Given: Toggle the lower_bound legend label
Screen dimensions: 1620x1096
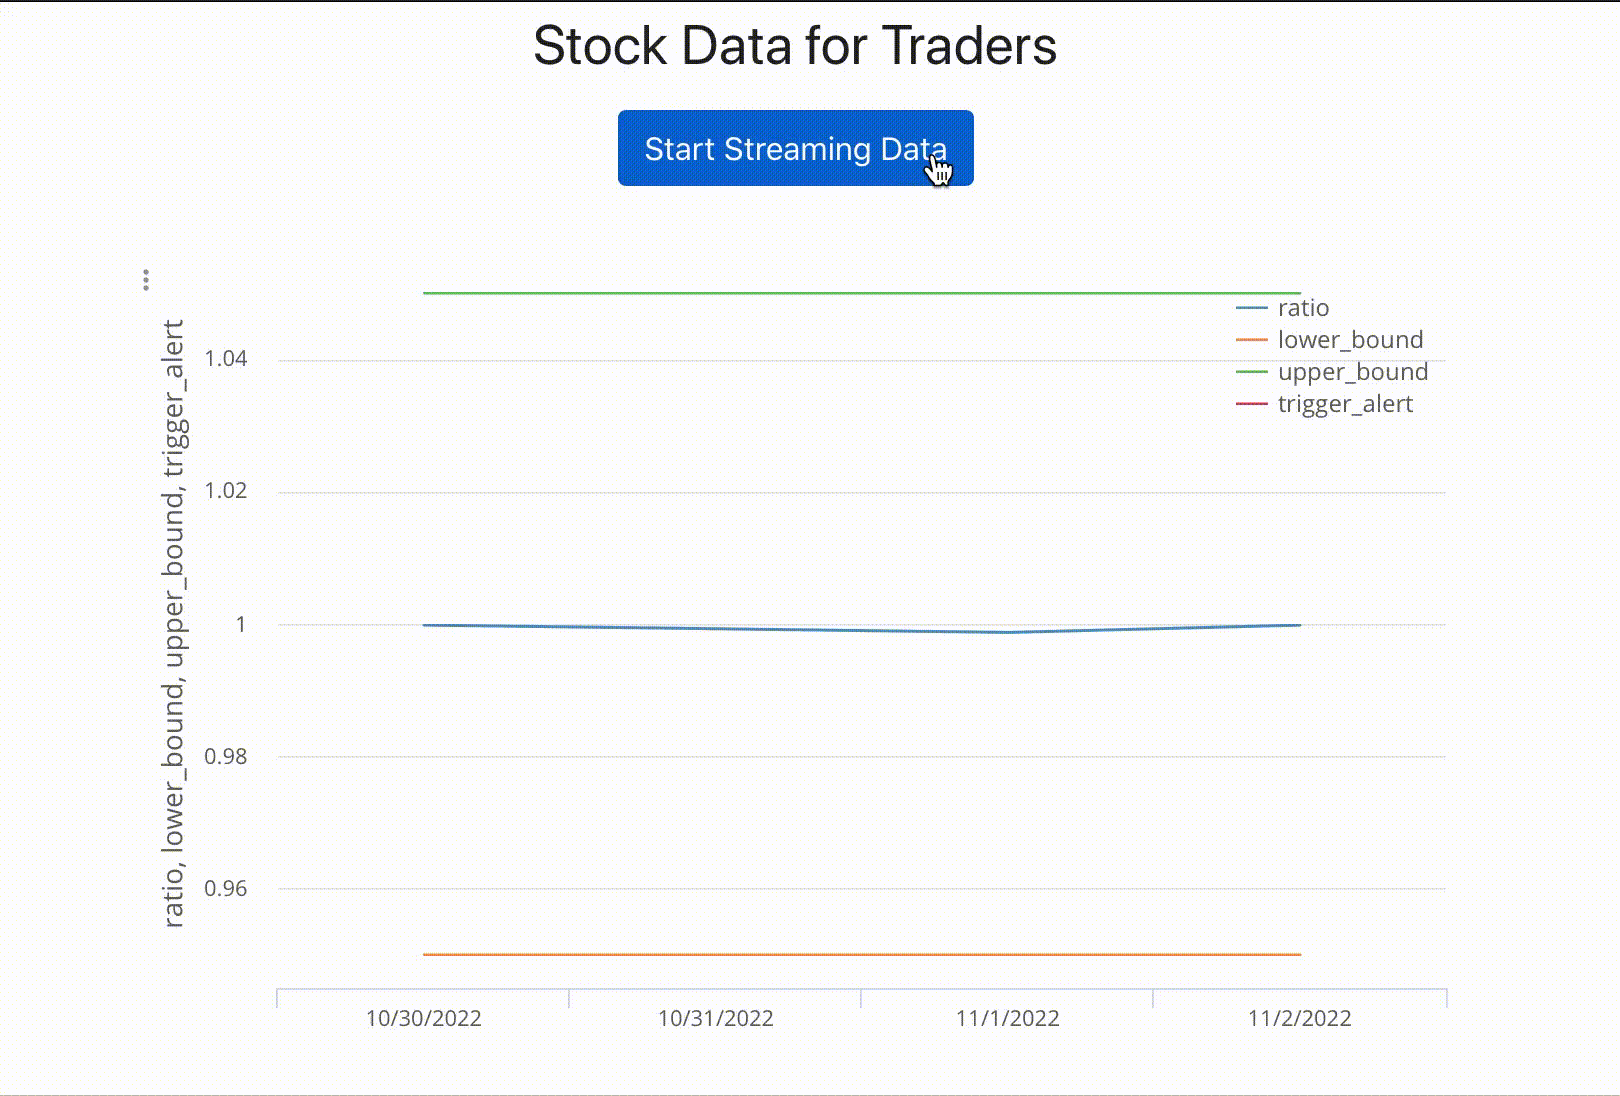Looking at the screenshot, I should [1350, 340].
